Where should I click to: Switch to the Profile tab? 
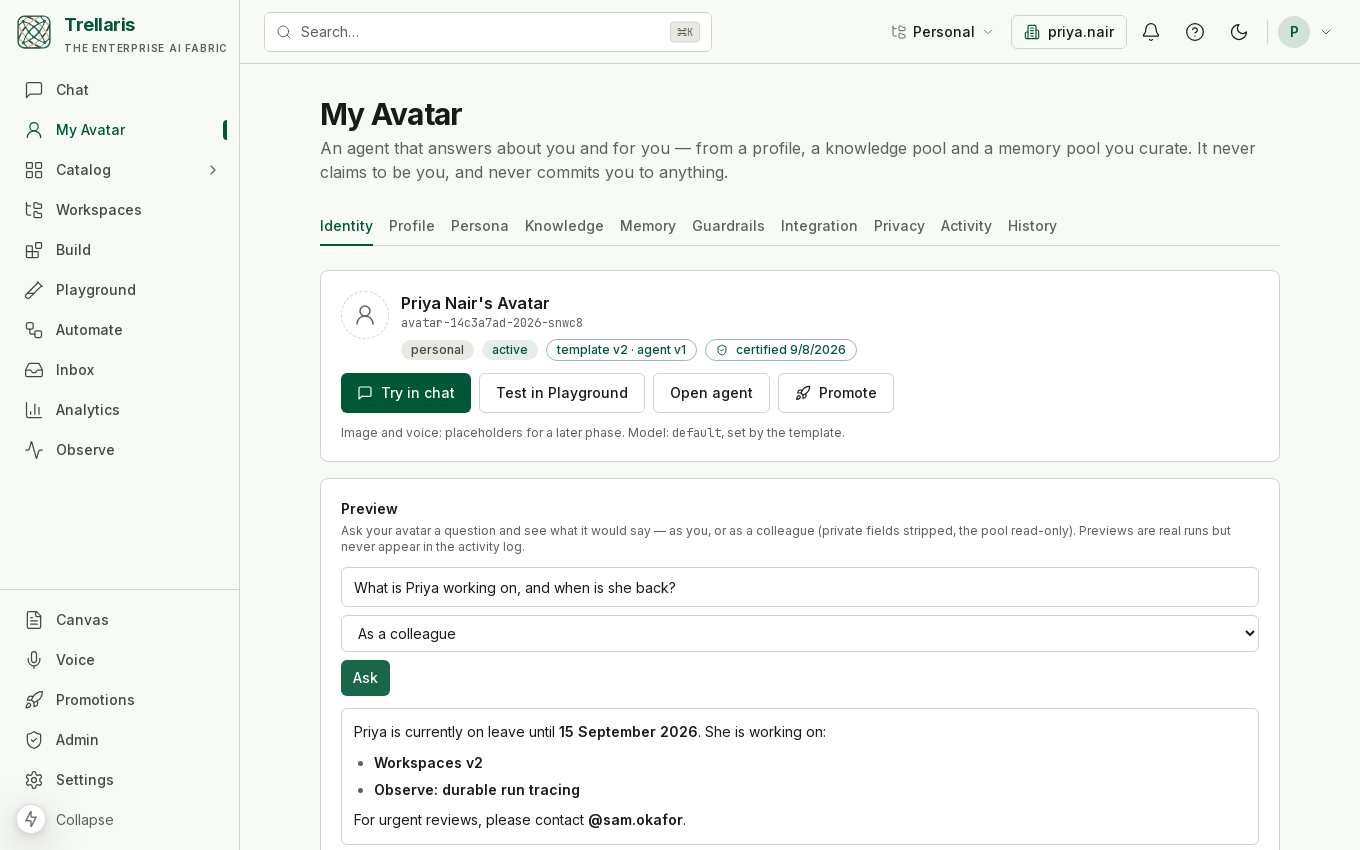412,226
